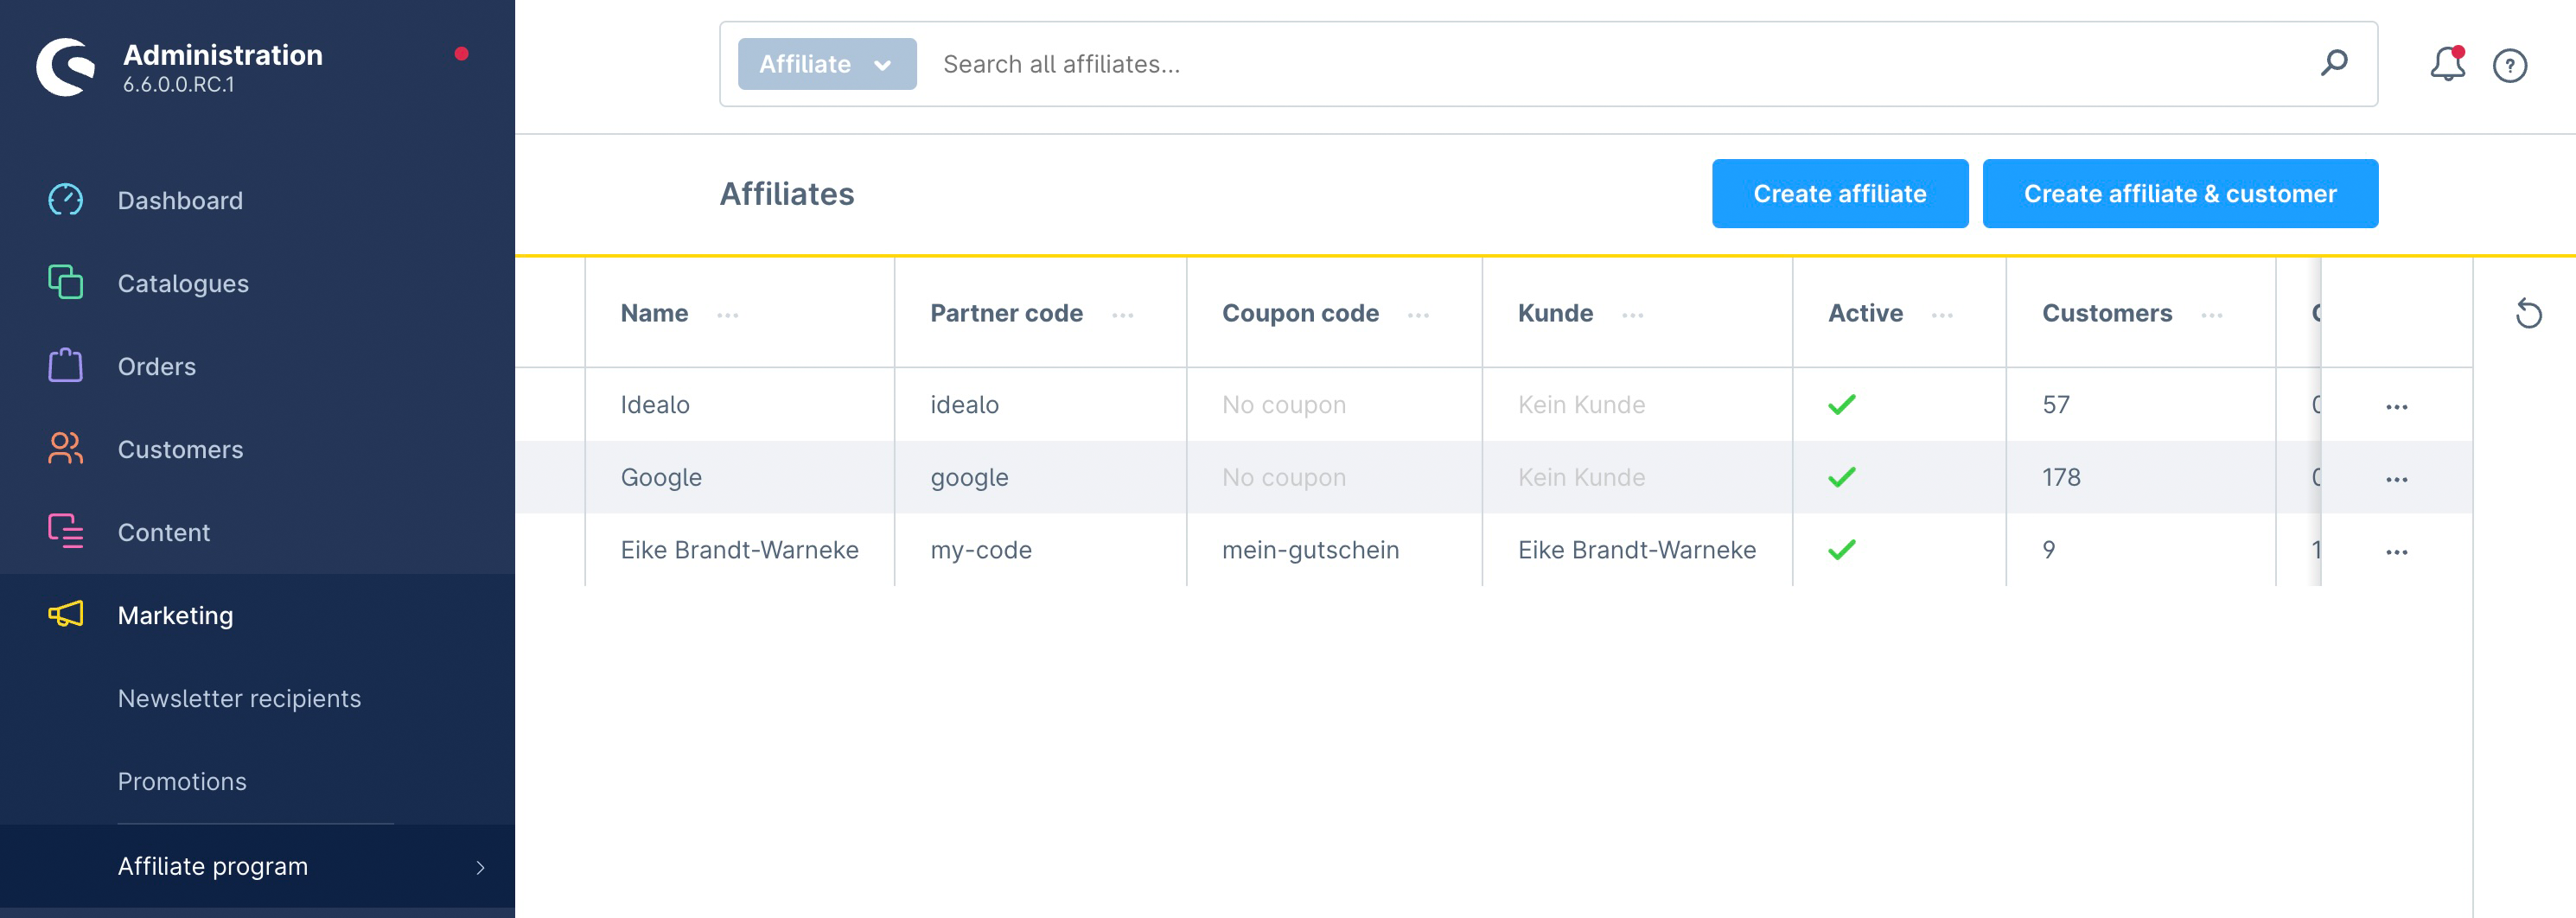Sort by Customers column header

click(x=2107, y=313)
